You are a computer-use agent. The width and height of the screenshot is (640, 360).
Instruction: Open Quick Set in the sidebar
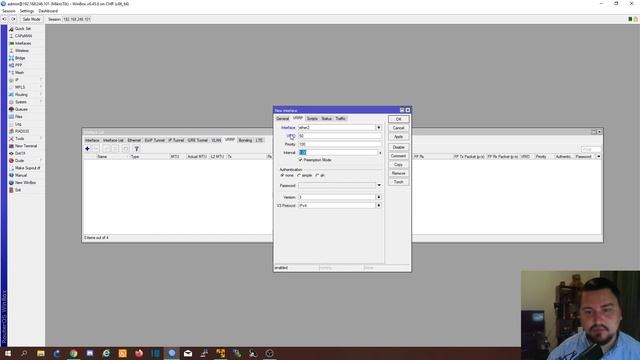(x=23, y=29)
